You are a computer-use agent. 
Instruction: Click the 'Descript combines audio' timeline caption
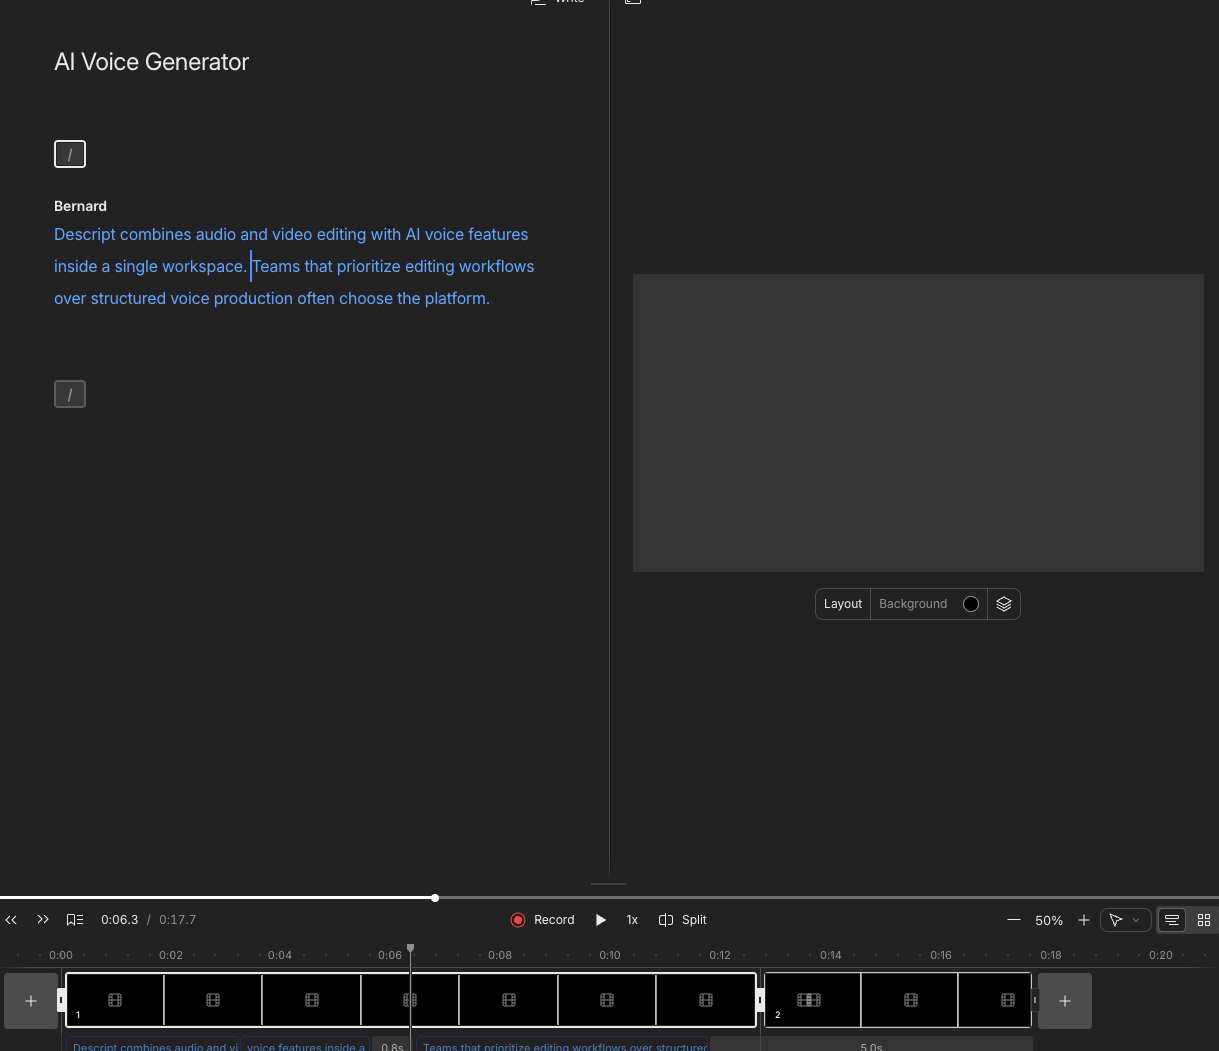tap(154, 1045)
